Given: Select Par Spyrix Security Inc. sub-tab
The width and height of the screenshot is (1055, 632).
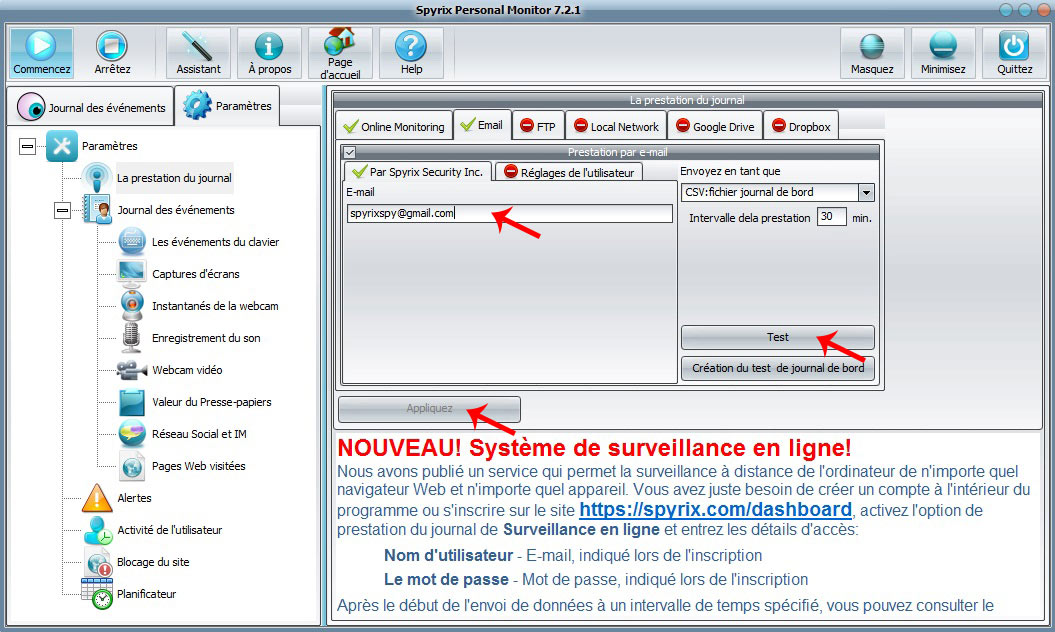Looking at the screenshot, I should 418,172.
